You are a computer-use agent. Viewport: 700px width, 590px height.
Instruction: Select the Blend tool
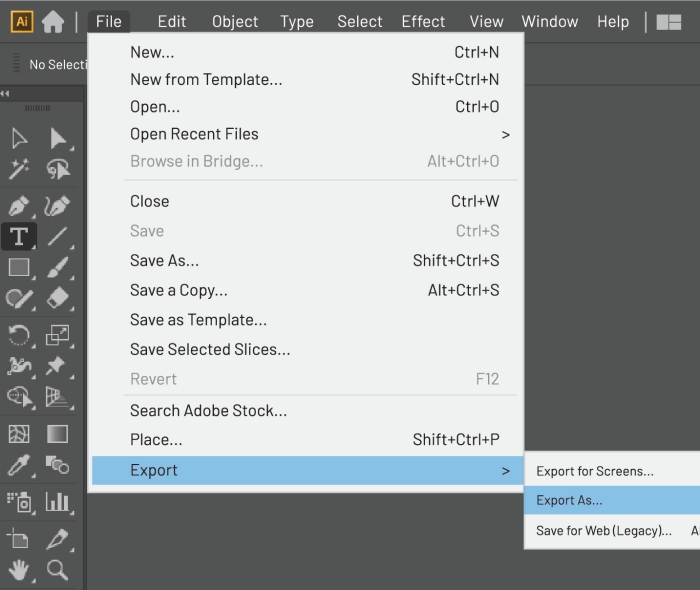click(58, 465)
